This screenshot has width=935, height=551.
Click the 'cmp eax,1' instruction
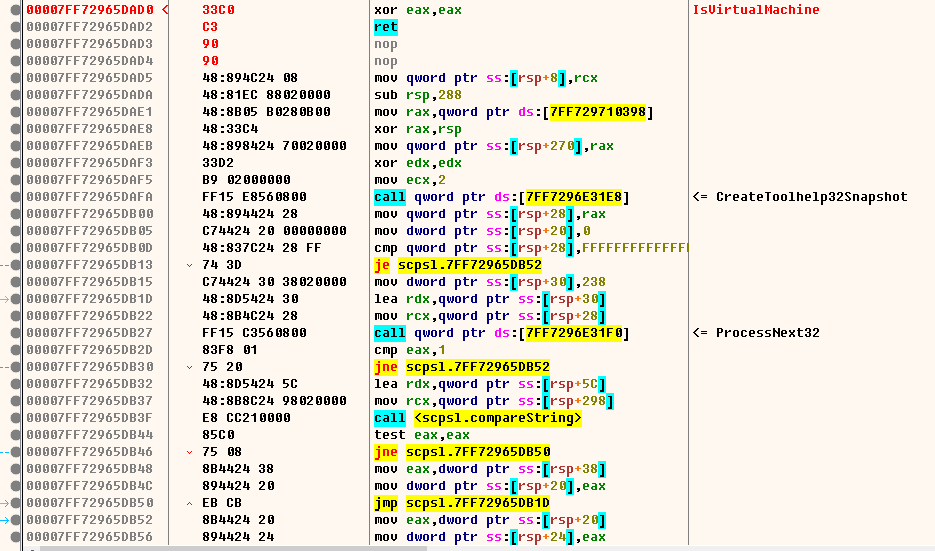tap(410, 350)
